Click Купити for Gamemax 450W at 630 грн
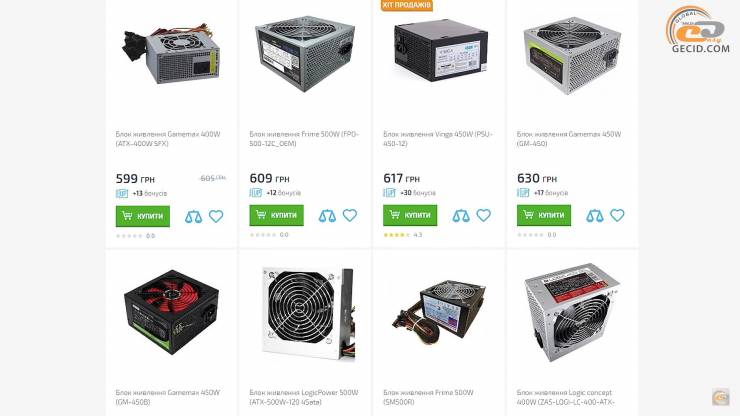Screen dimensions: 740x416 544,215
